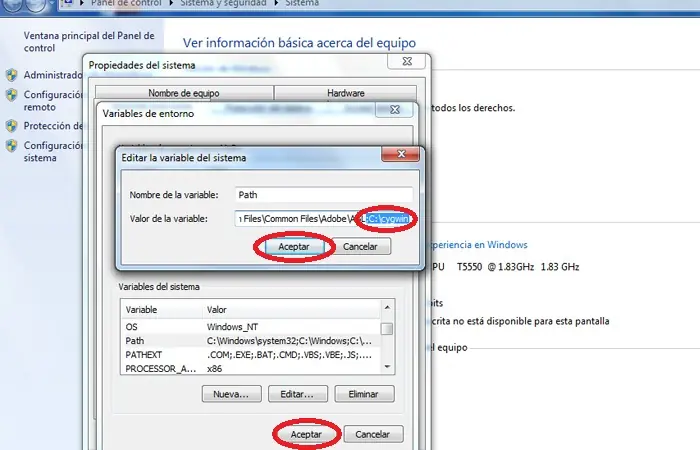Image resolution: width=700 pixels, height=450 pixels.
Task: Click the Editar... button
Action: pos(297,394)
